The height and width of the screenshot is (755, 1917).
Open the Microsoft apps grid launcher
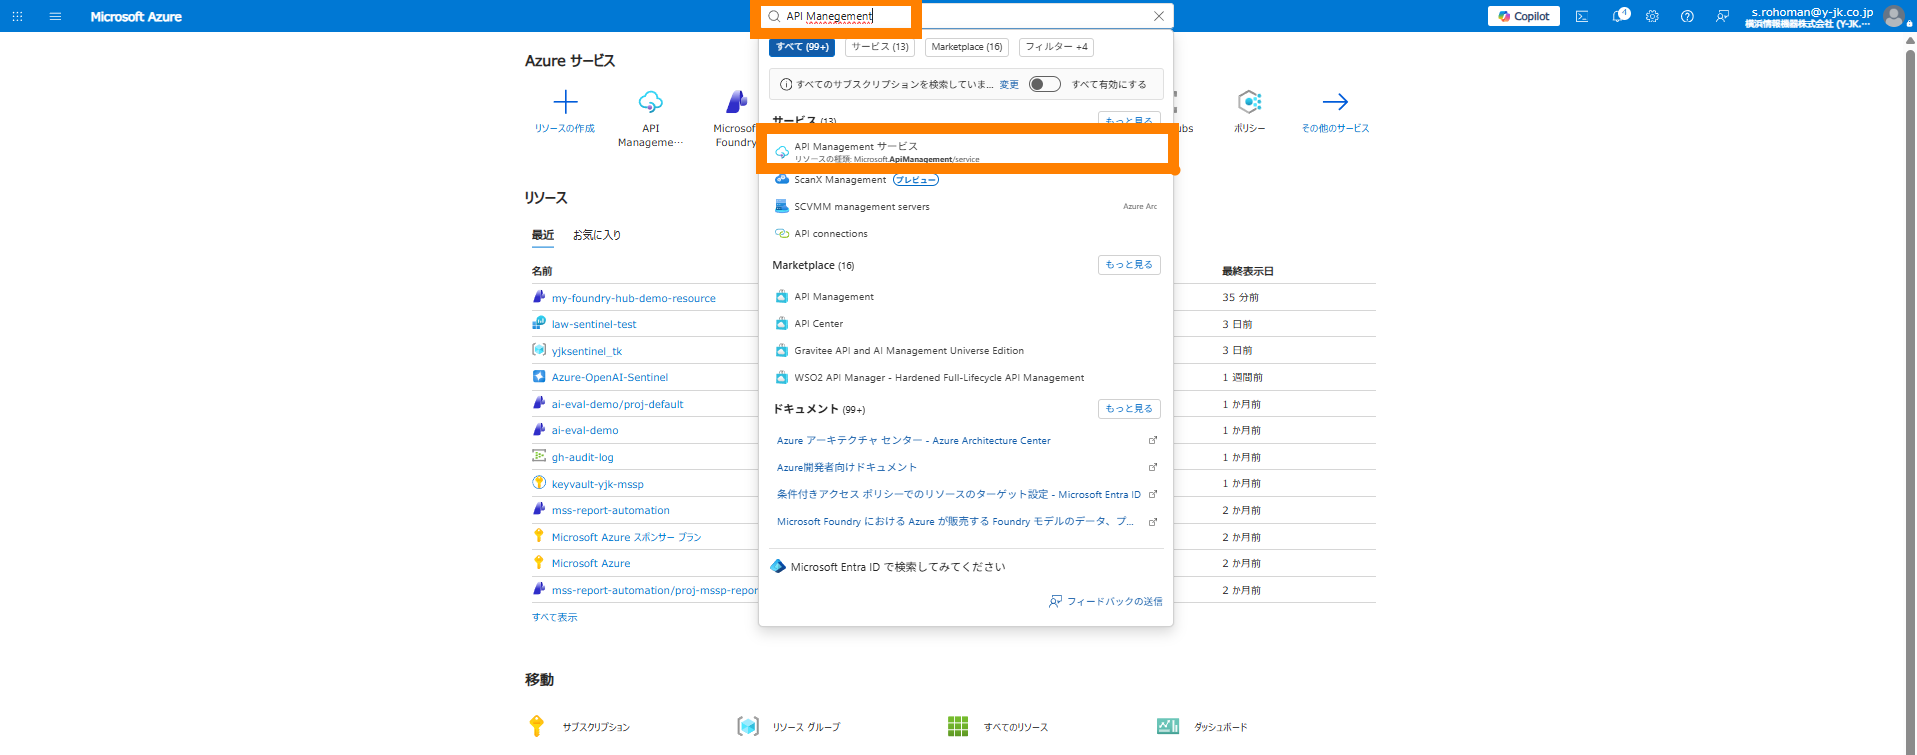(17, 16)
